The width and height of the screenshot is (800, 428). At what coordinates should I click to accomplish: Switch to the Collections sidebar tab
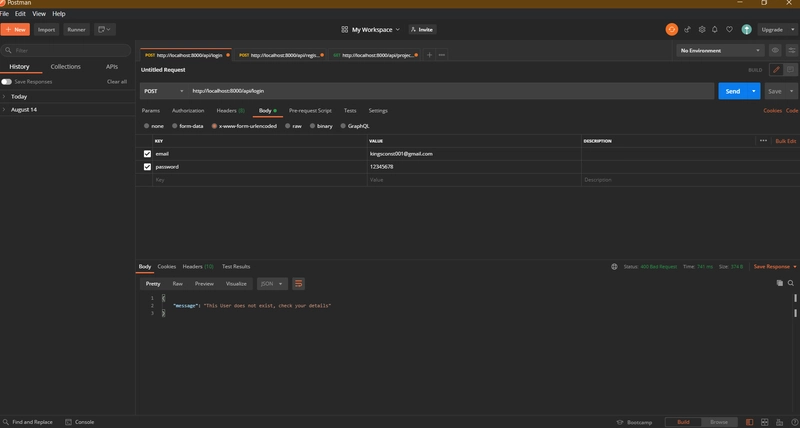tap(65, 67)
